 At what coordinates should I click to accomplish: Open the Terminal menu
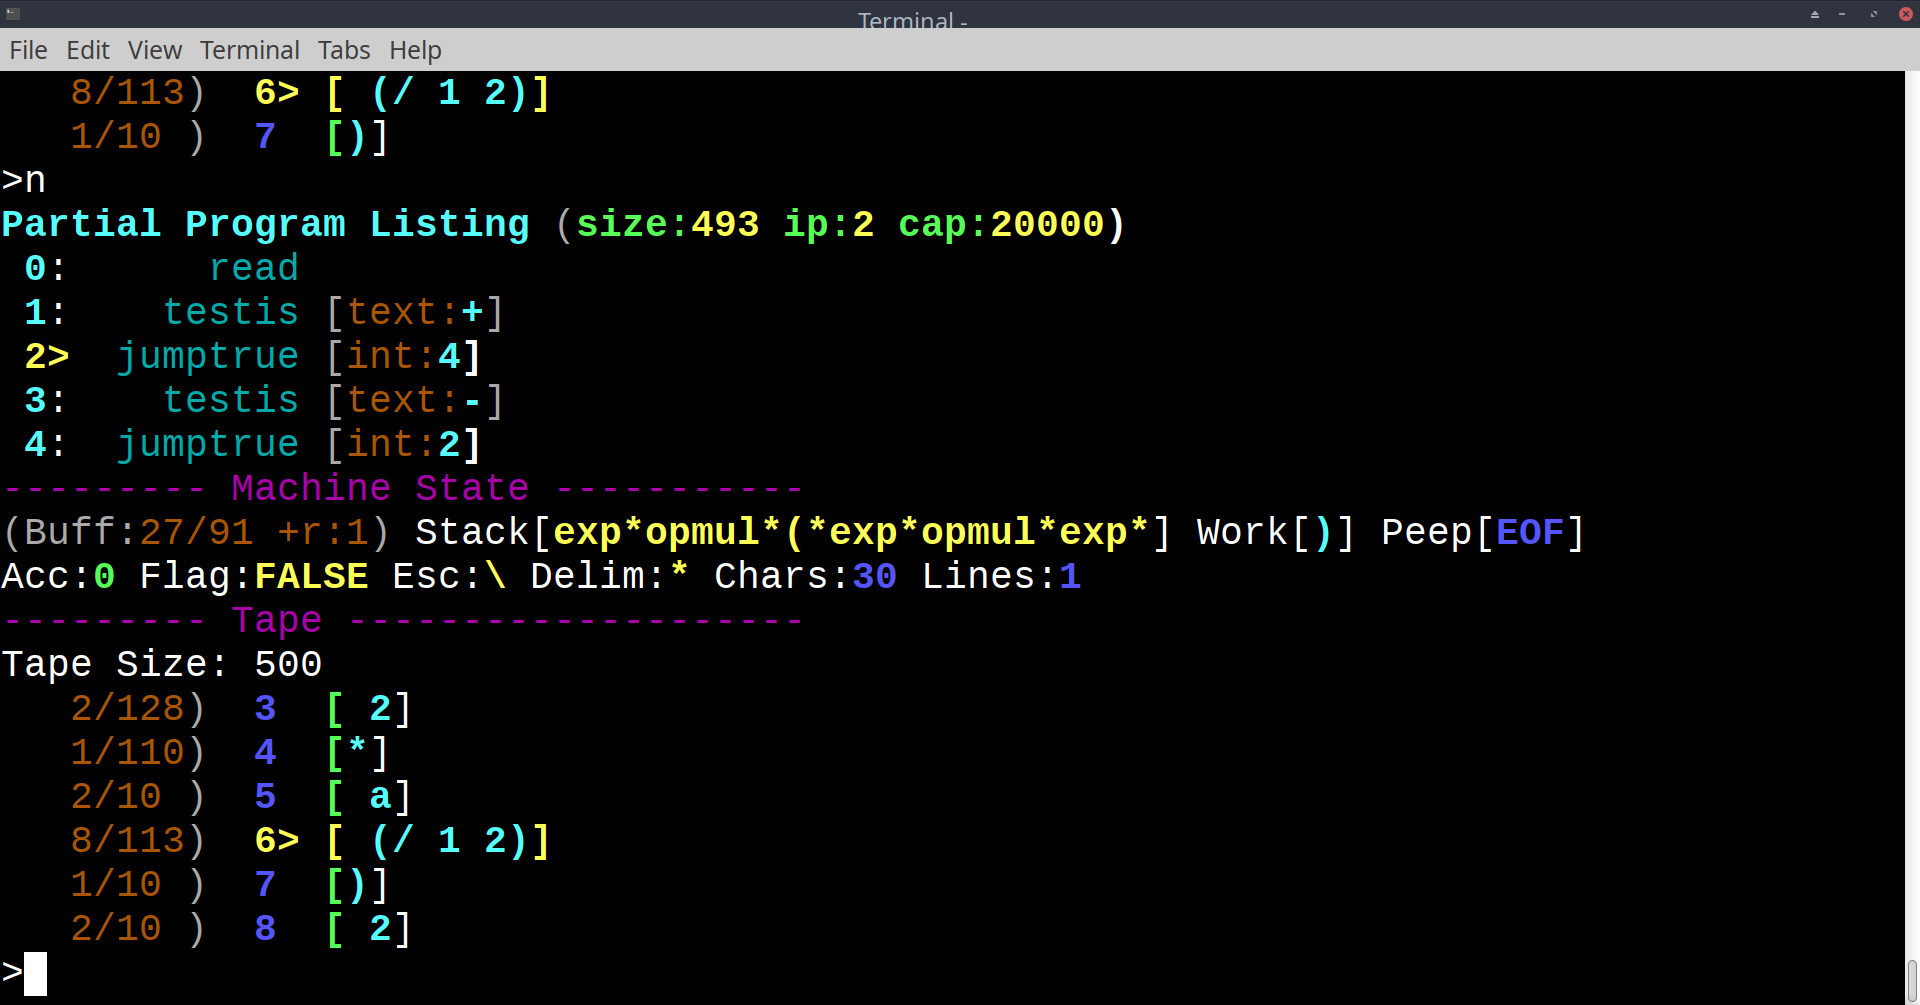(x=249, y=50)
